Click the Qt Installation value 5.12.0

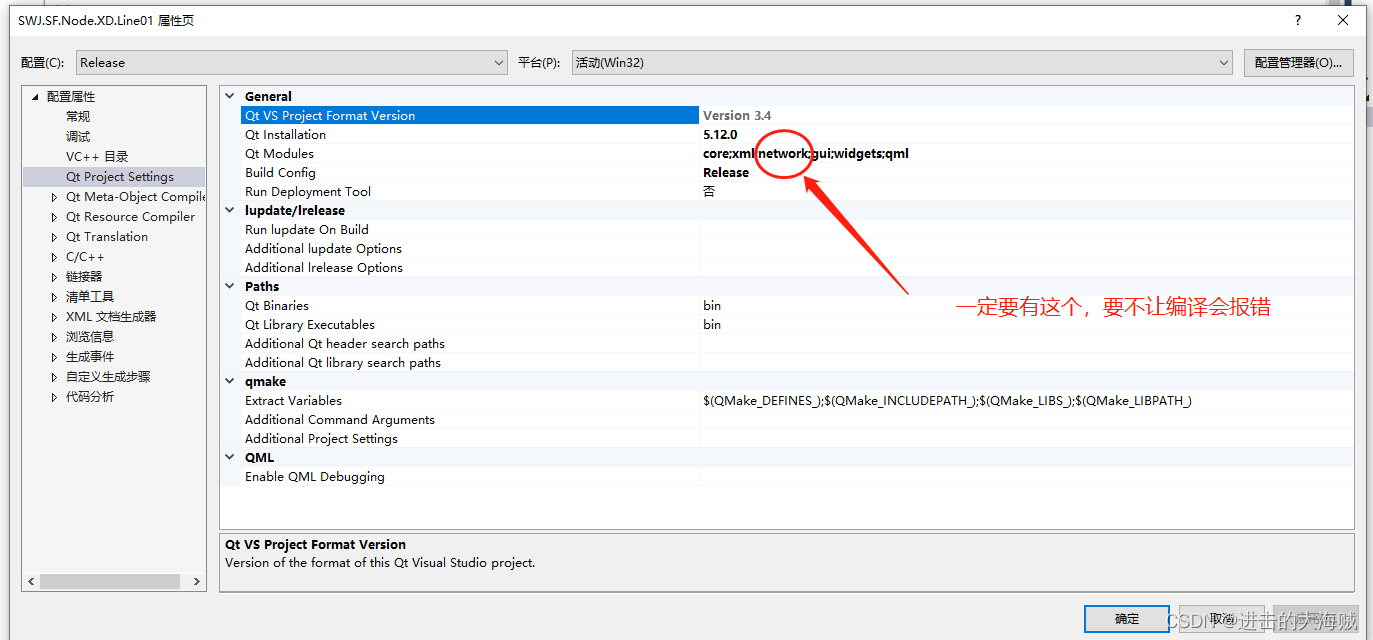[x=720, y=135]
